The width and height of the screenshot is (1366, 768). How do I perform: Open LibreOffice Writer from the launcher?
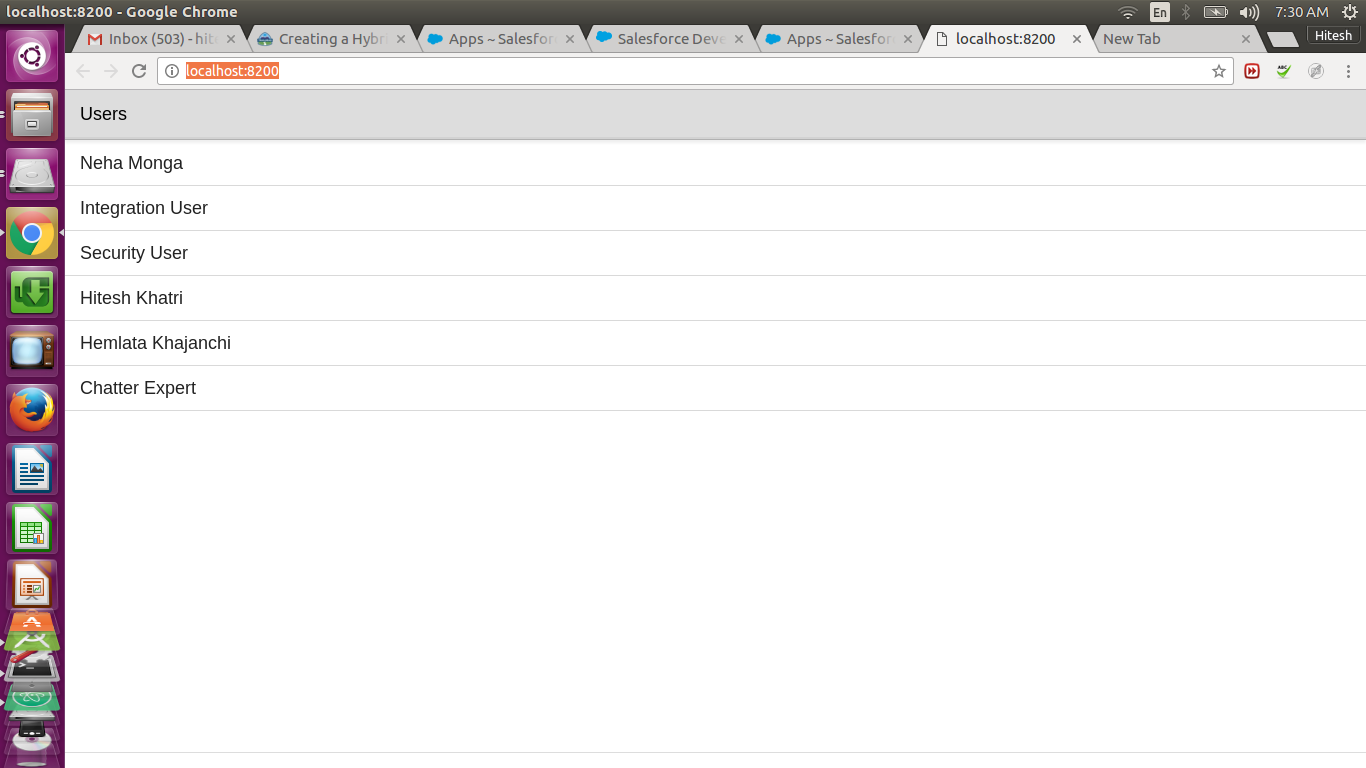coord(32,469)
